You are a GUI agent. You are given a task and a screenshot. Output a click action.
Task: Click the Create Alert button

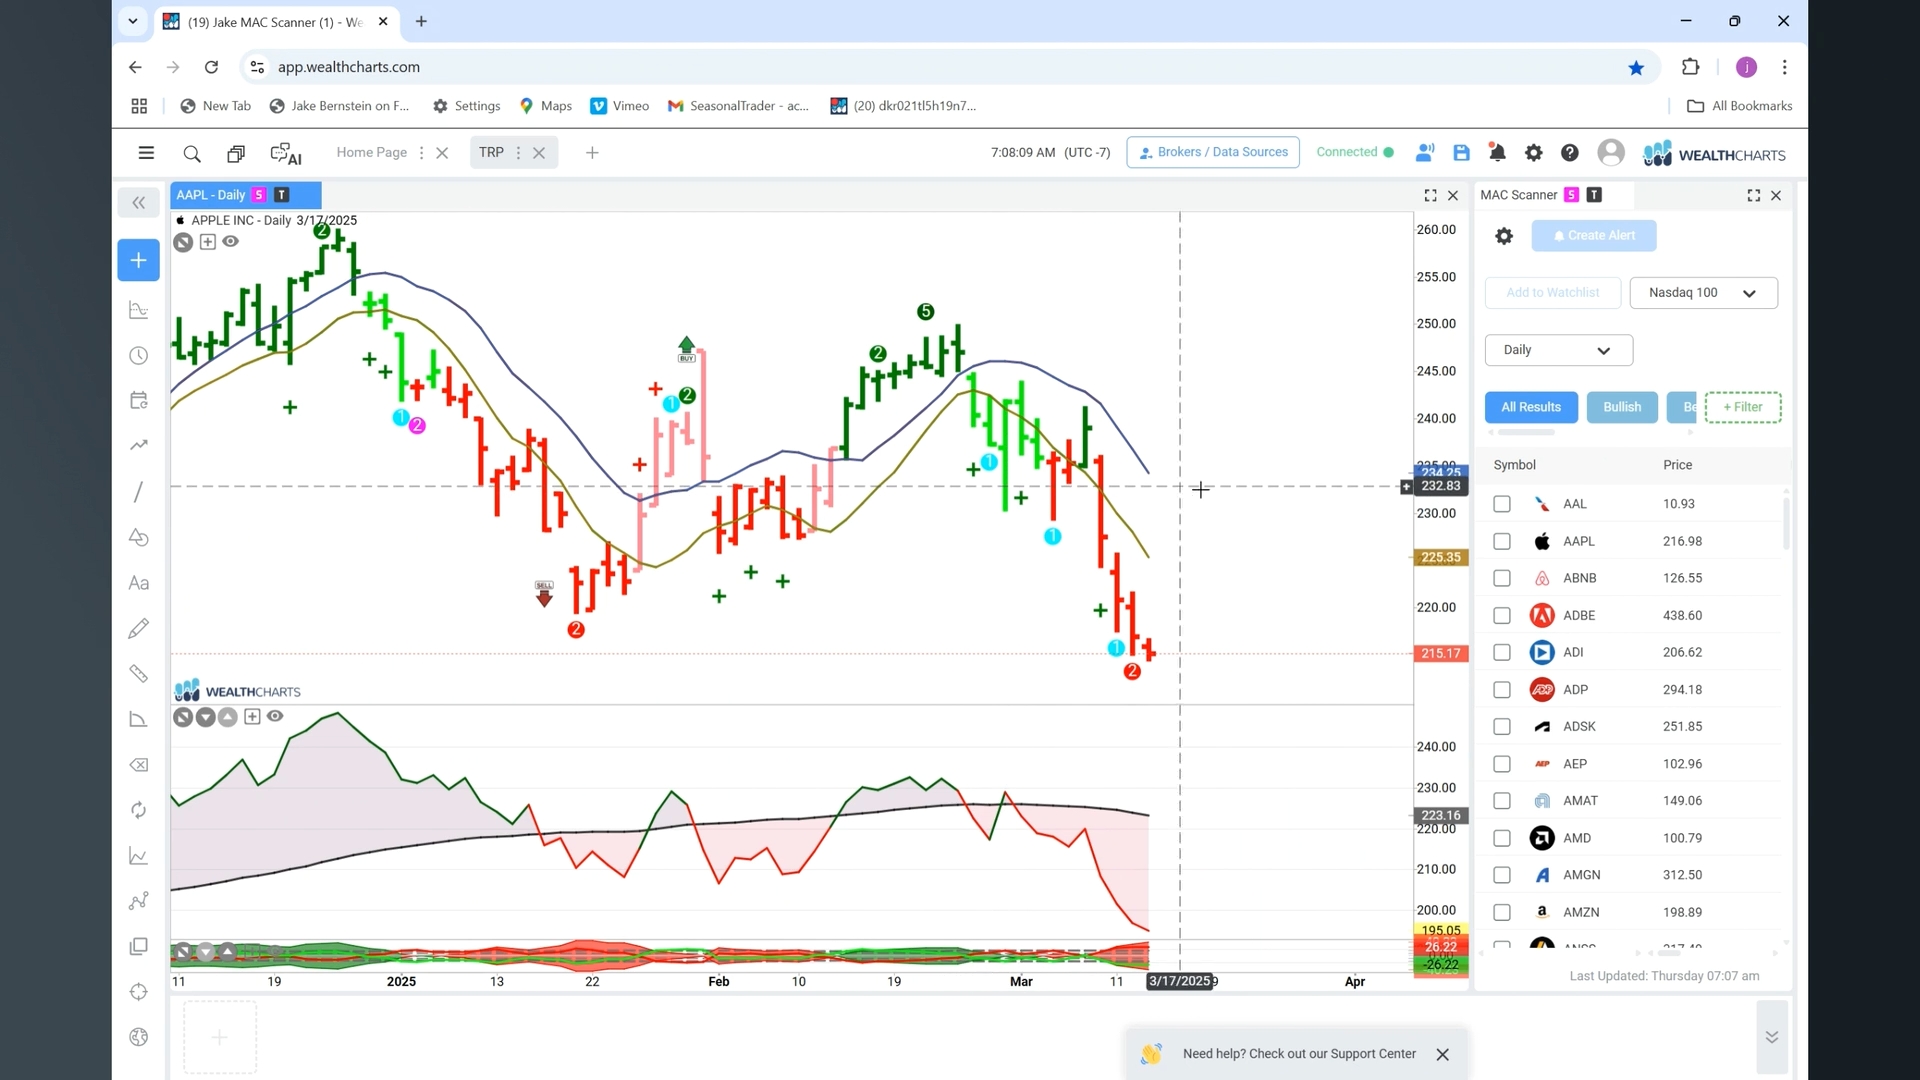coord(1593,236)
